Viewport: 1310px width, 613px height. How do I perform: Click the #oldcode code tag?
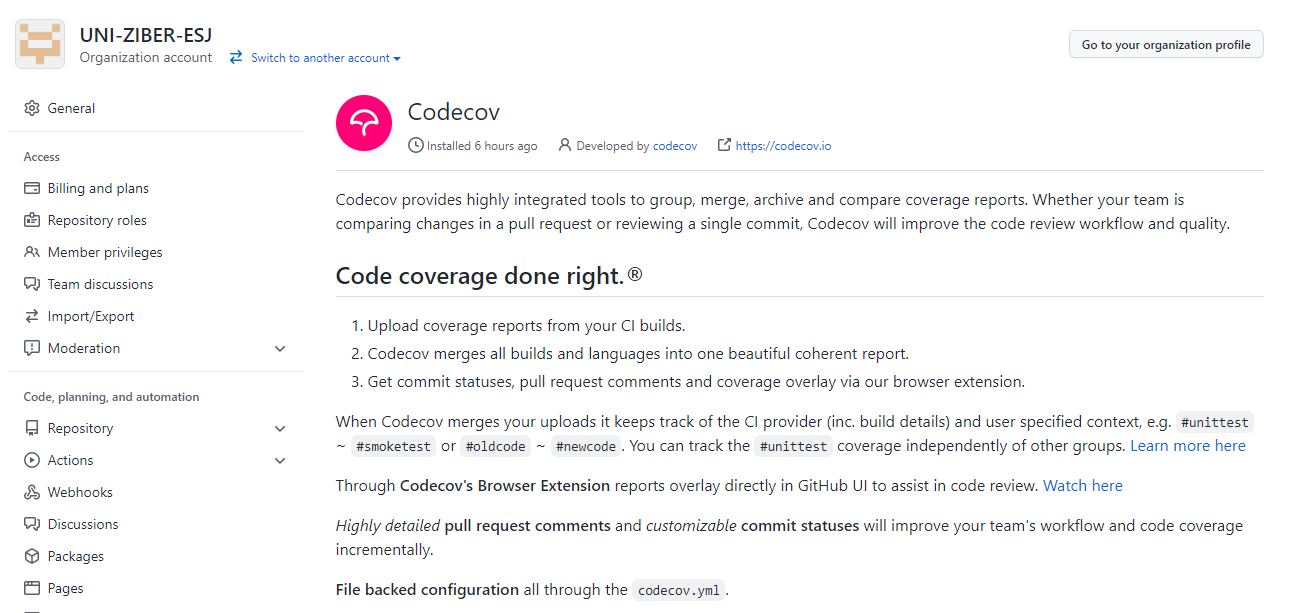point(495,447)
